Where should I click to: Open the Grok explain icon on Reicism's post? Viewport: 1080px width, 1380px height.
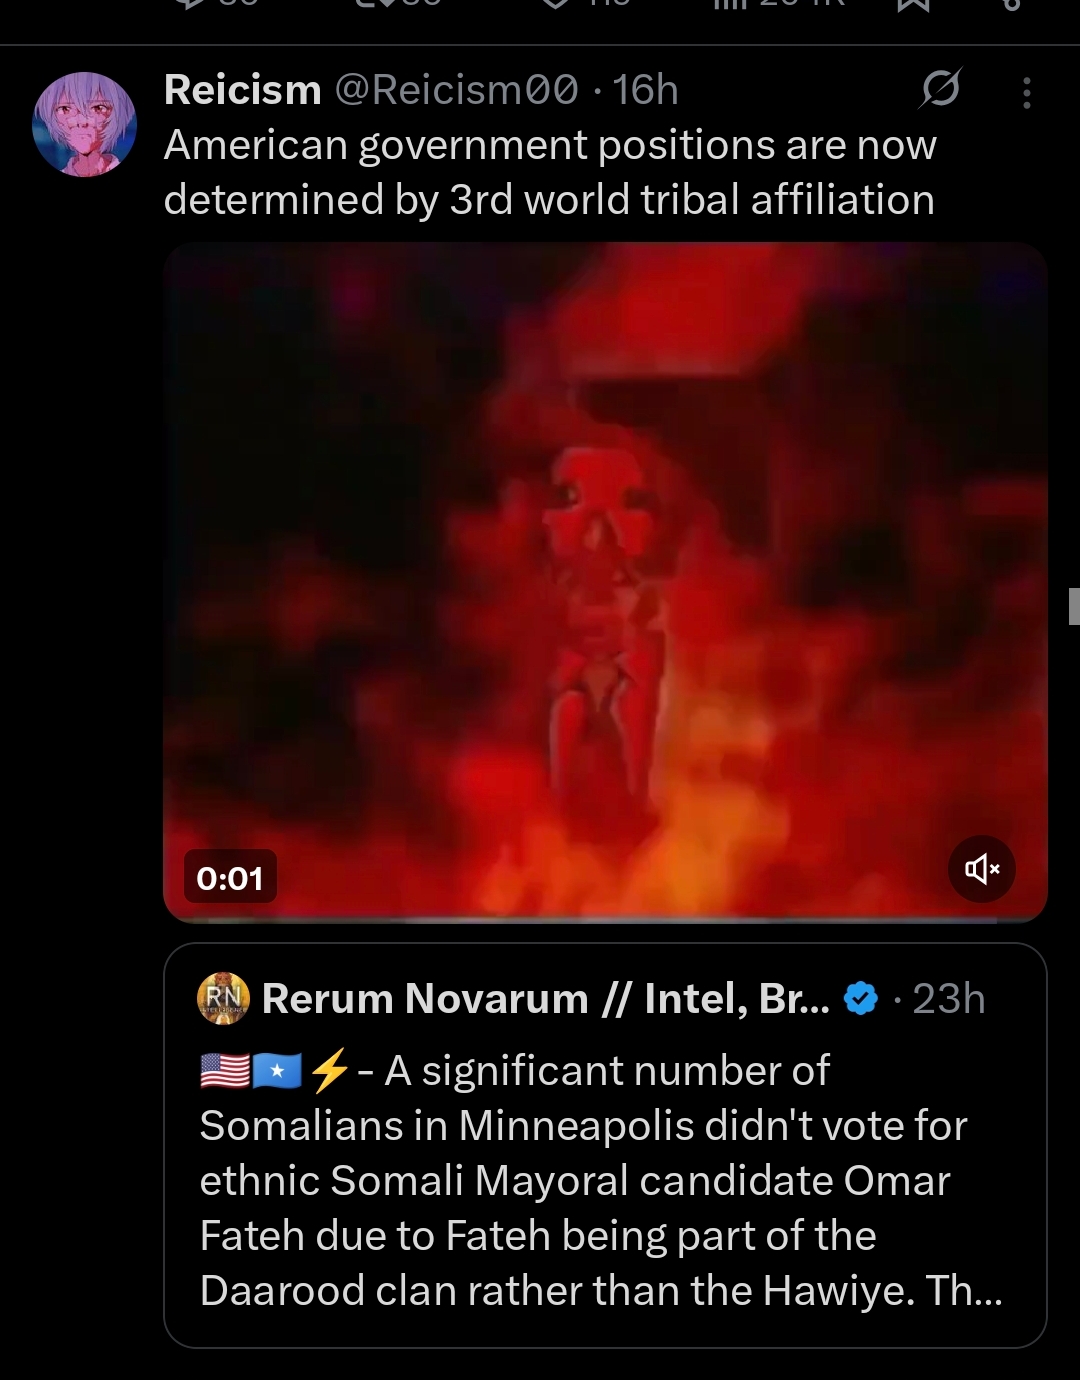coord(940,89)
